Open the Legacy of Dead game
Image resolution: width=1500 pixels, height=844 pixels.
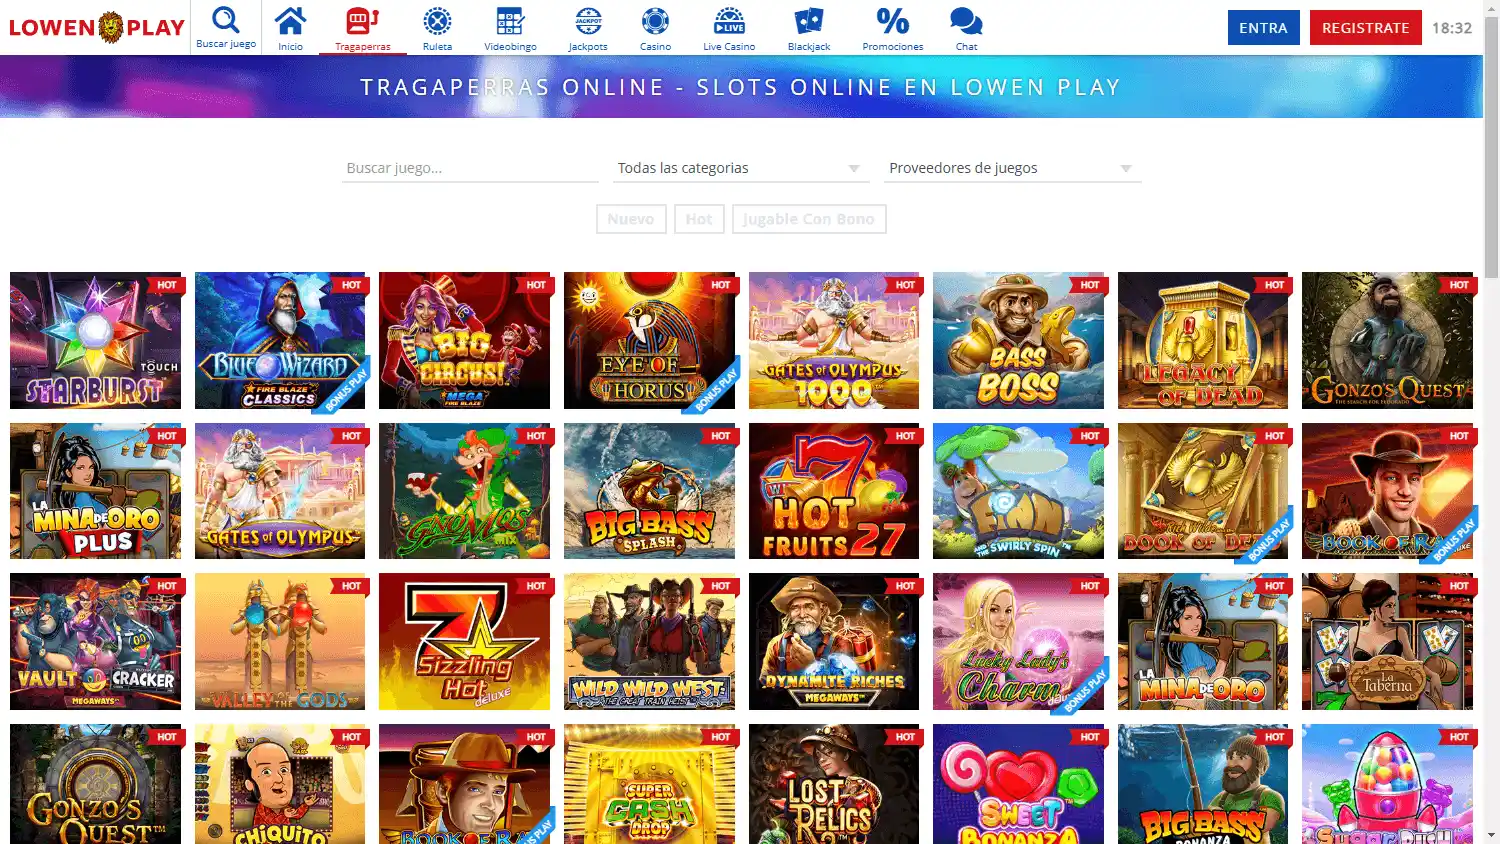click(x=1203, y=341)
